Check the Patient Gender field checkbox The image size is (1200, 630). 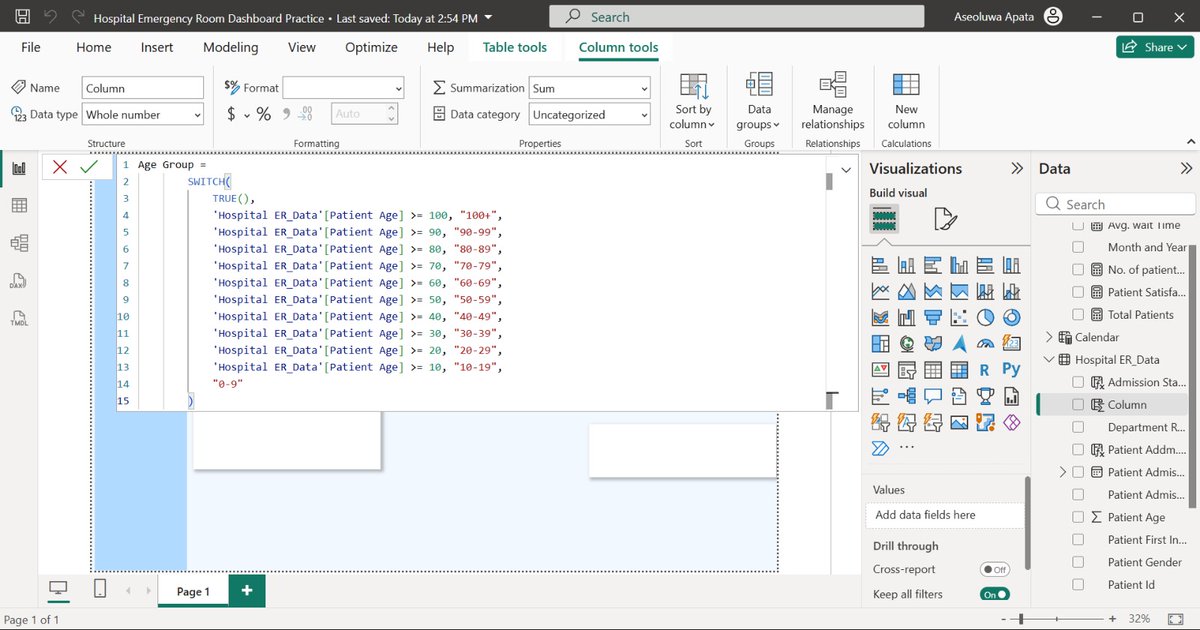click(1078, 562)
